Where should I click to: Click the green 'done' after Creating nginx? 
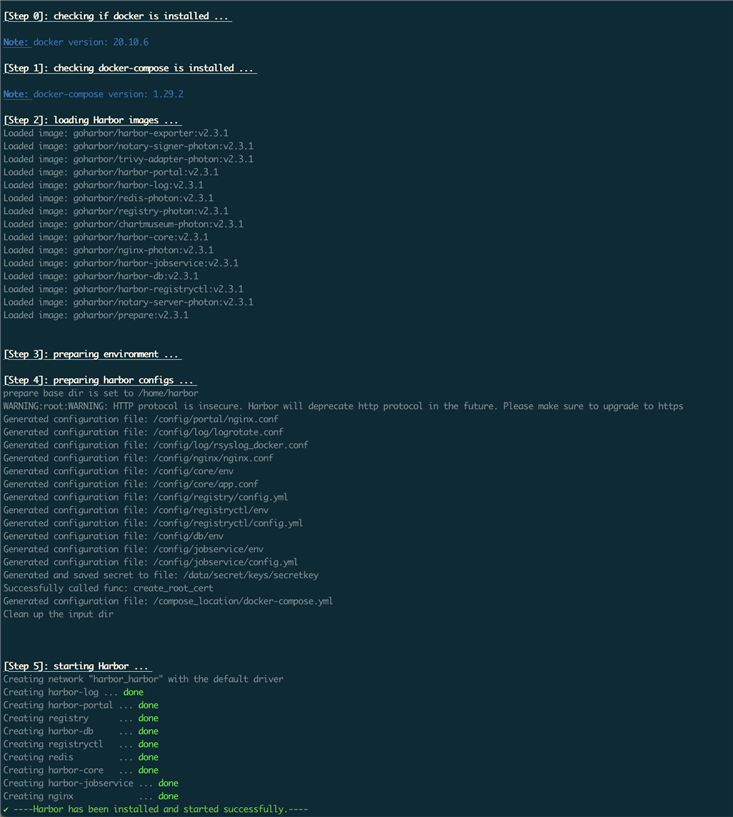click(168, 796)
